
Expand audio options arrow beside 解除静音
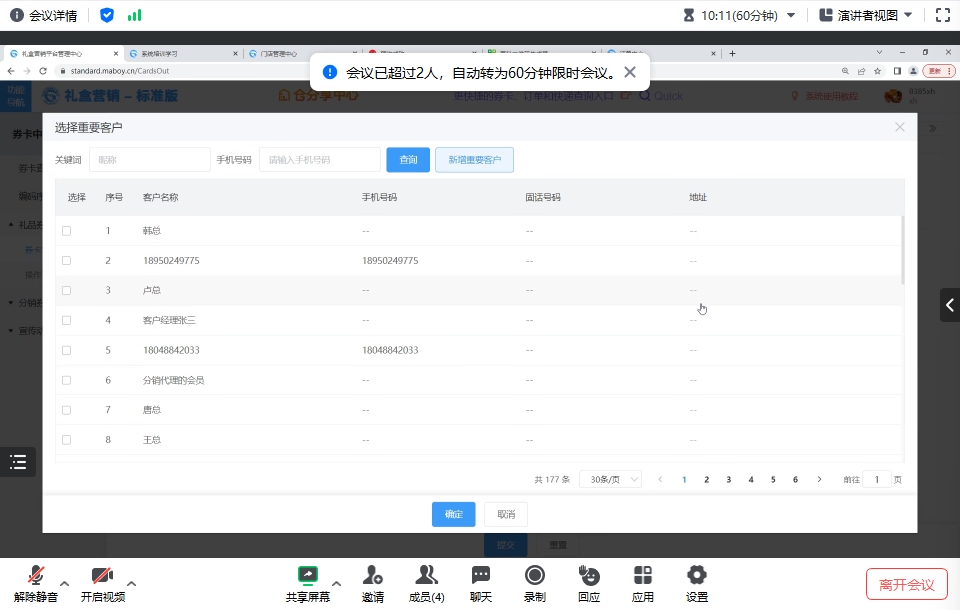pyautogui.click(x=65, y=583)
